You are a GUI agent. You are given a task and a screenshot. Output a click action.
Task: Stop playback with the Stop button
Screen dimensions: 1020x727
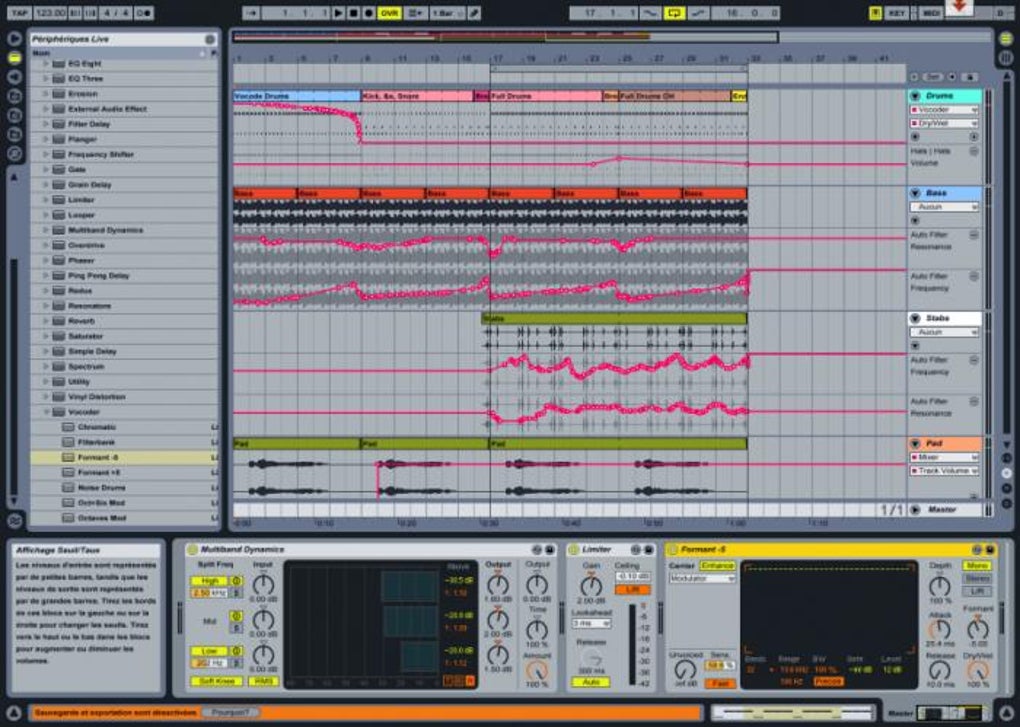click(x=354, y=13)
